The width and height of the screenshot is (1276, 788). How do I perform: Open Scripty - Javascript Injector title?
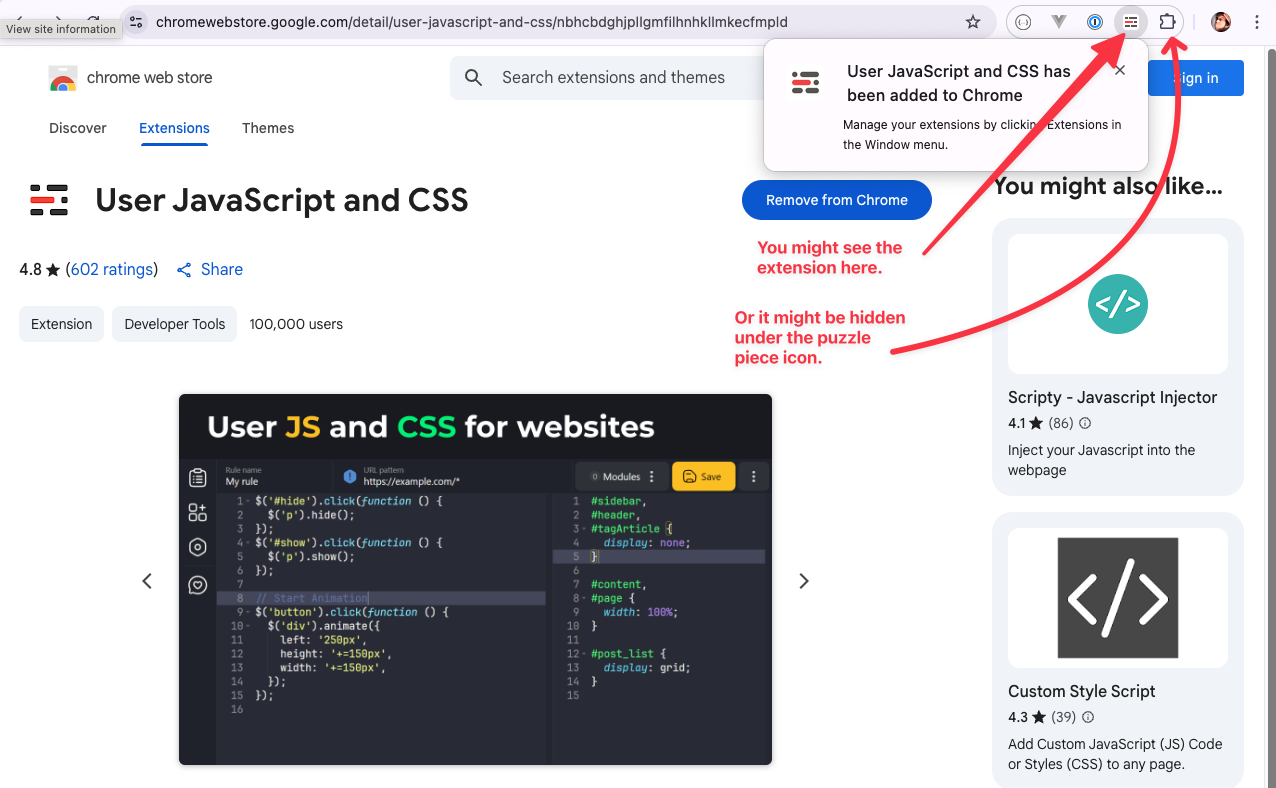[x=1113, y=397]
